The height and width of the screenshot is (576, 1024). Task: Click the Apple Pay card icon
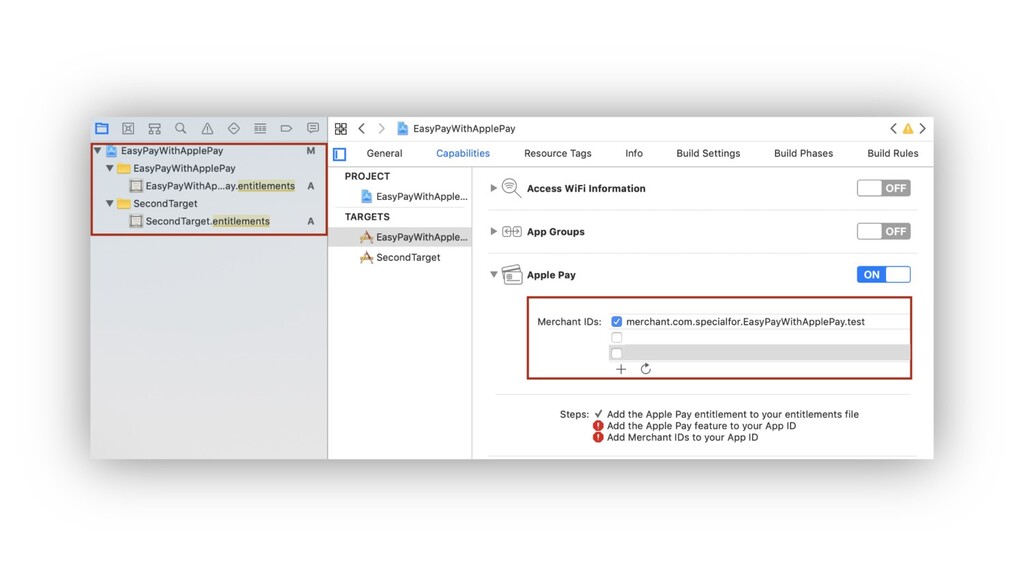(512, 275)
